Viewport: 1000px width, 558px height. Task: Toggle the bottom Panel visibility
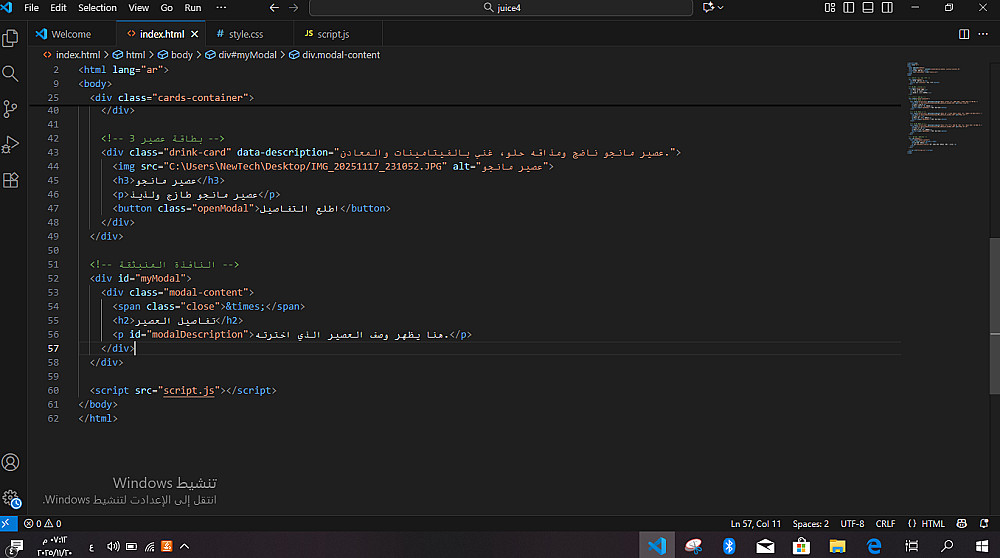click(x=867, y=8)
